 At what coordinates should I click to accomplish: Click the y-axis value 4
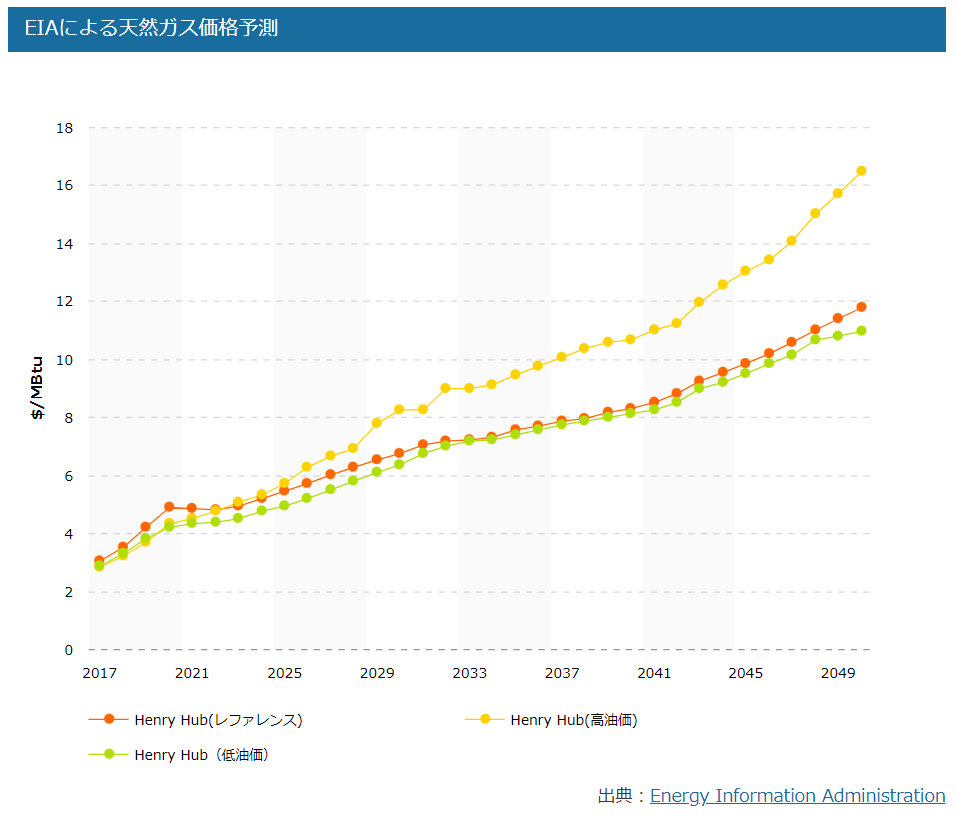point(69,534)
